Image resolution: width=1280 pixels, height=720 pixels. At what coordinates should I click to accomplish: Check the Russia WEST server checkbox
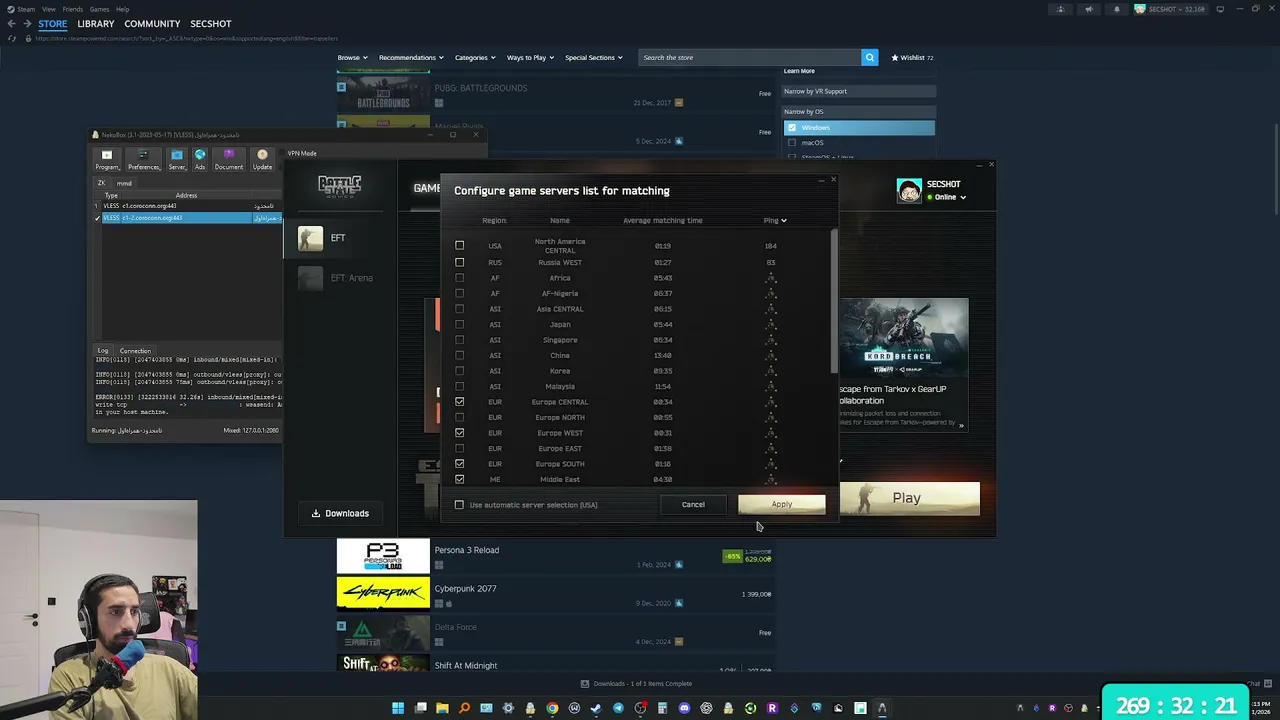pos(460,262)
